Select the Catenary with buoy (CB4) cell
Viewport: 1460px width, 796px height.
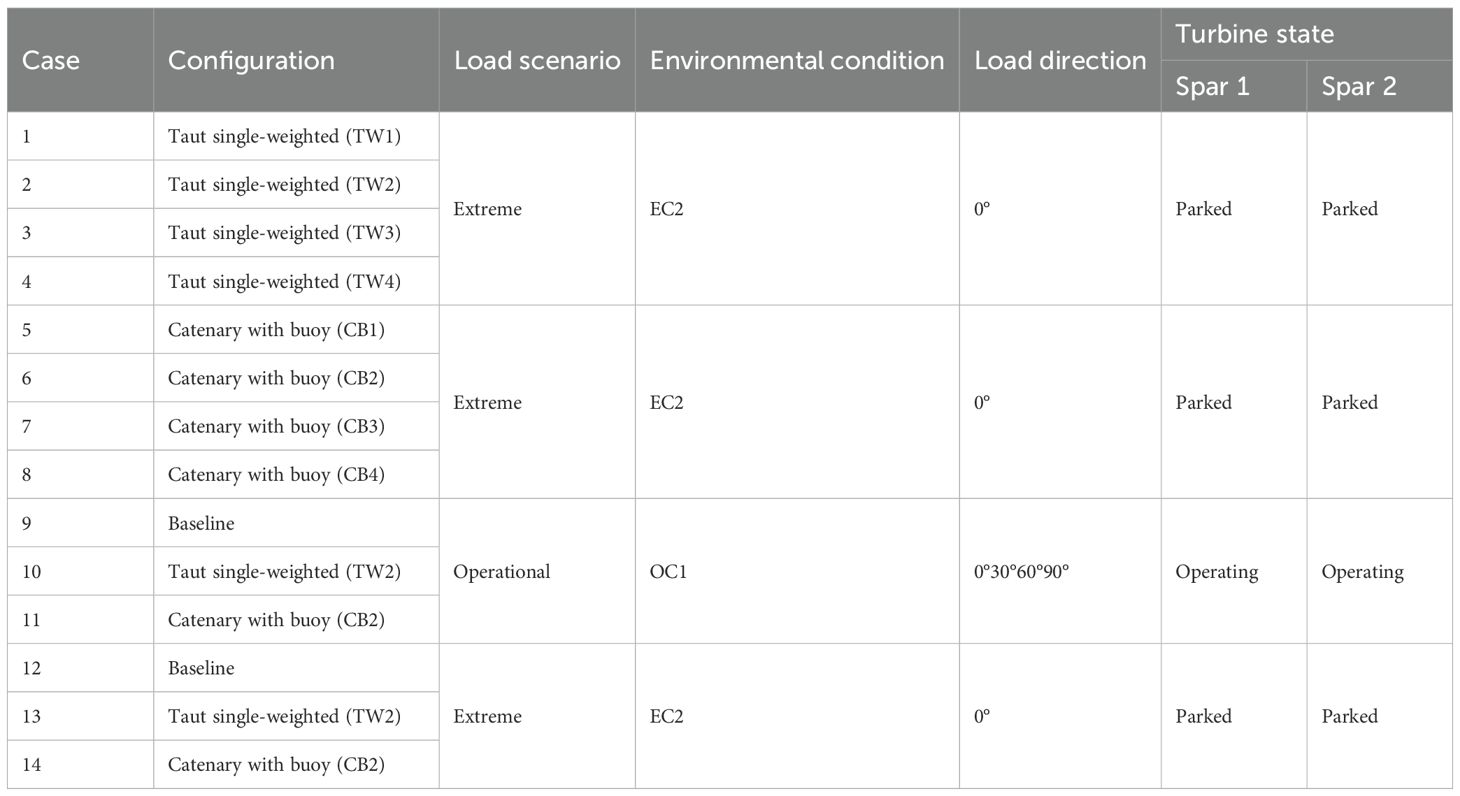pos(276,475)
